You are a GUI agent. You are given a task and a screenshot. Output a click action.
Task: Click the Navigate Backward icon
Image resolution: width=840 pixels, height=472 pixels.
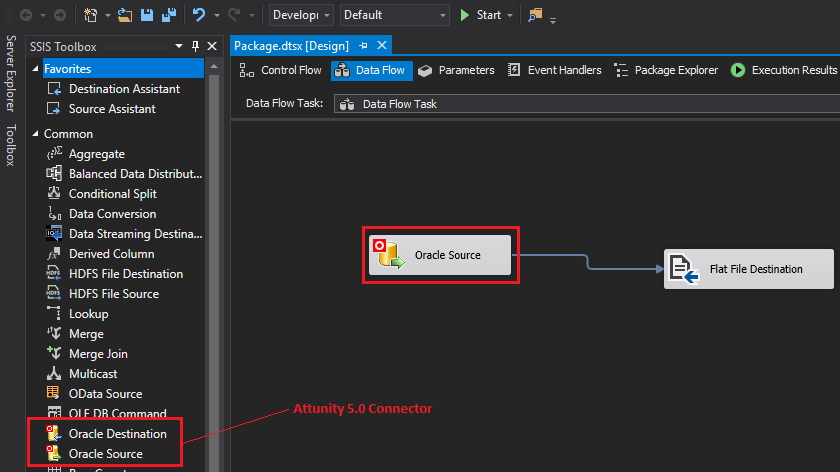[x=26, y=15]
